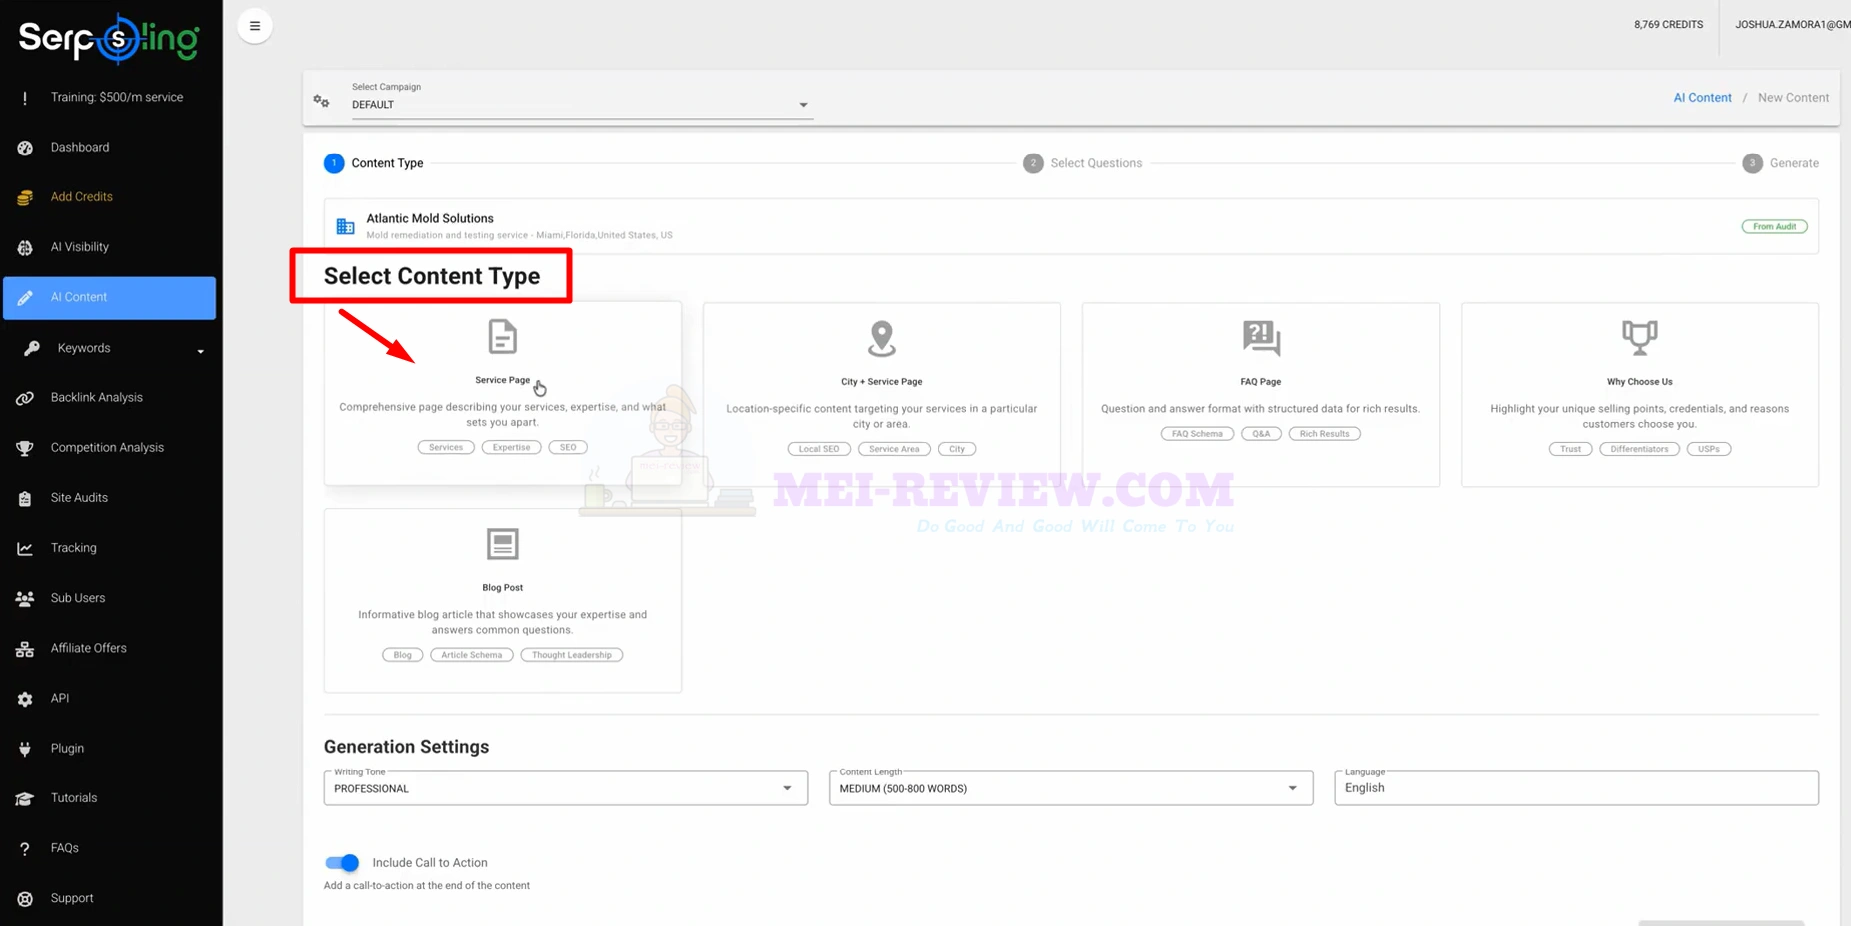Click the Differentiators tag
This screenshot has width=1851, height=926.
click(1639, 449)
